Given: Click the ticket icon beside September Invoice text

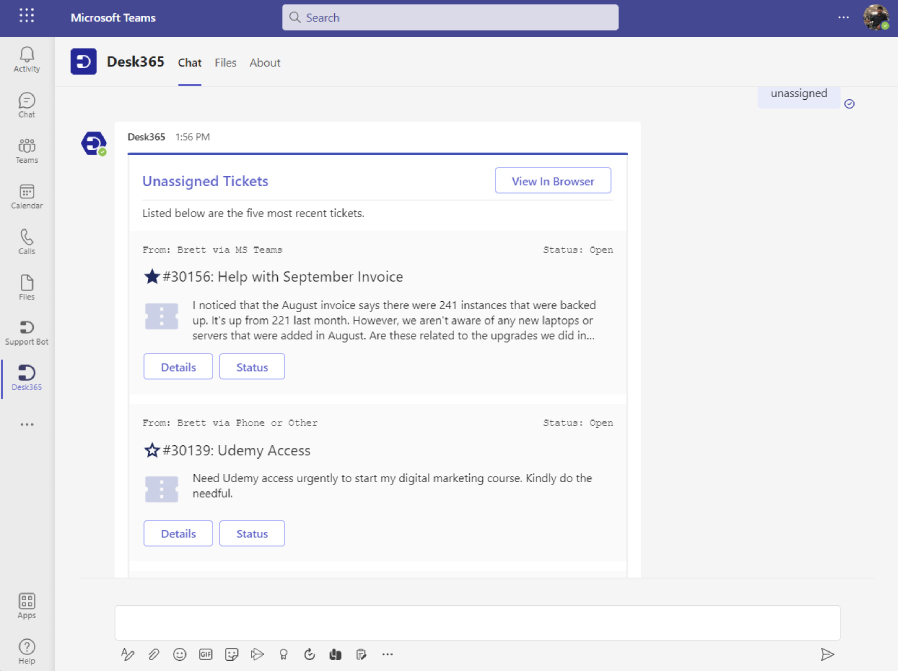Looking at the screenshot, I should pyautogui.click(x=162, y=316).
